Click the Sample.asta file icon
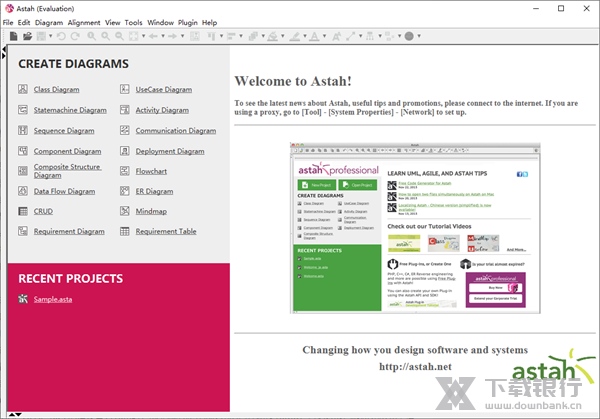The height and width of the screenshot is (419, 600). click(23, 299)
